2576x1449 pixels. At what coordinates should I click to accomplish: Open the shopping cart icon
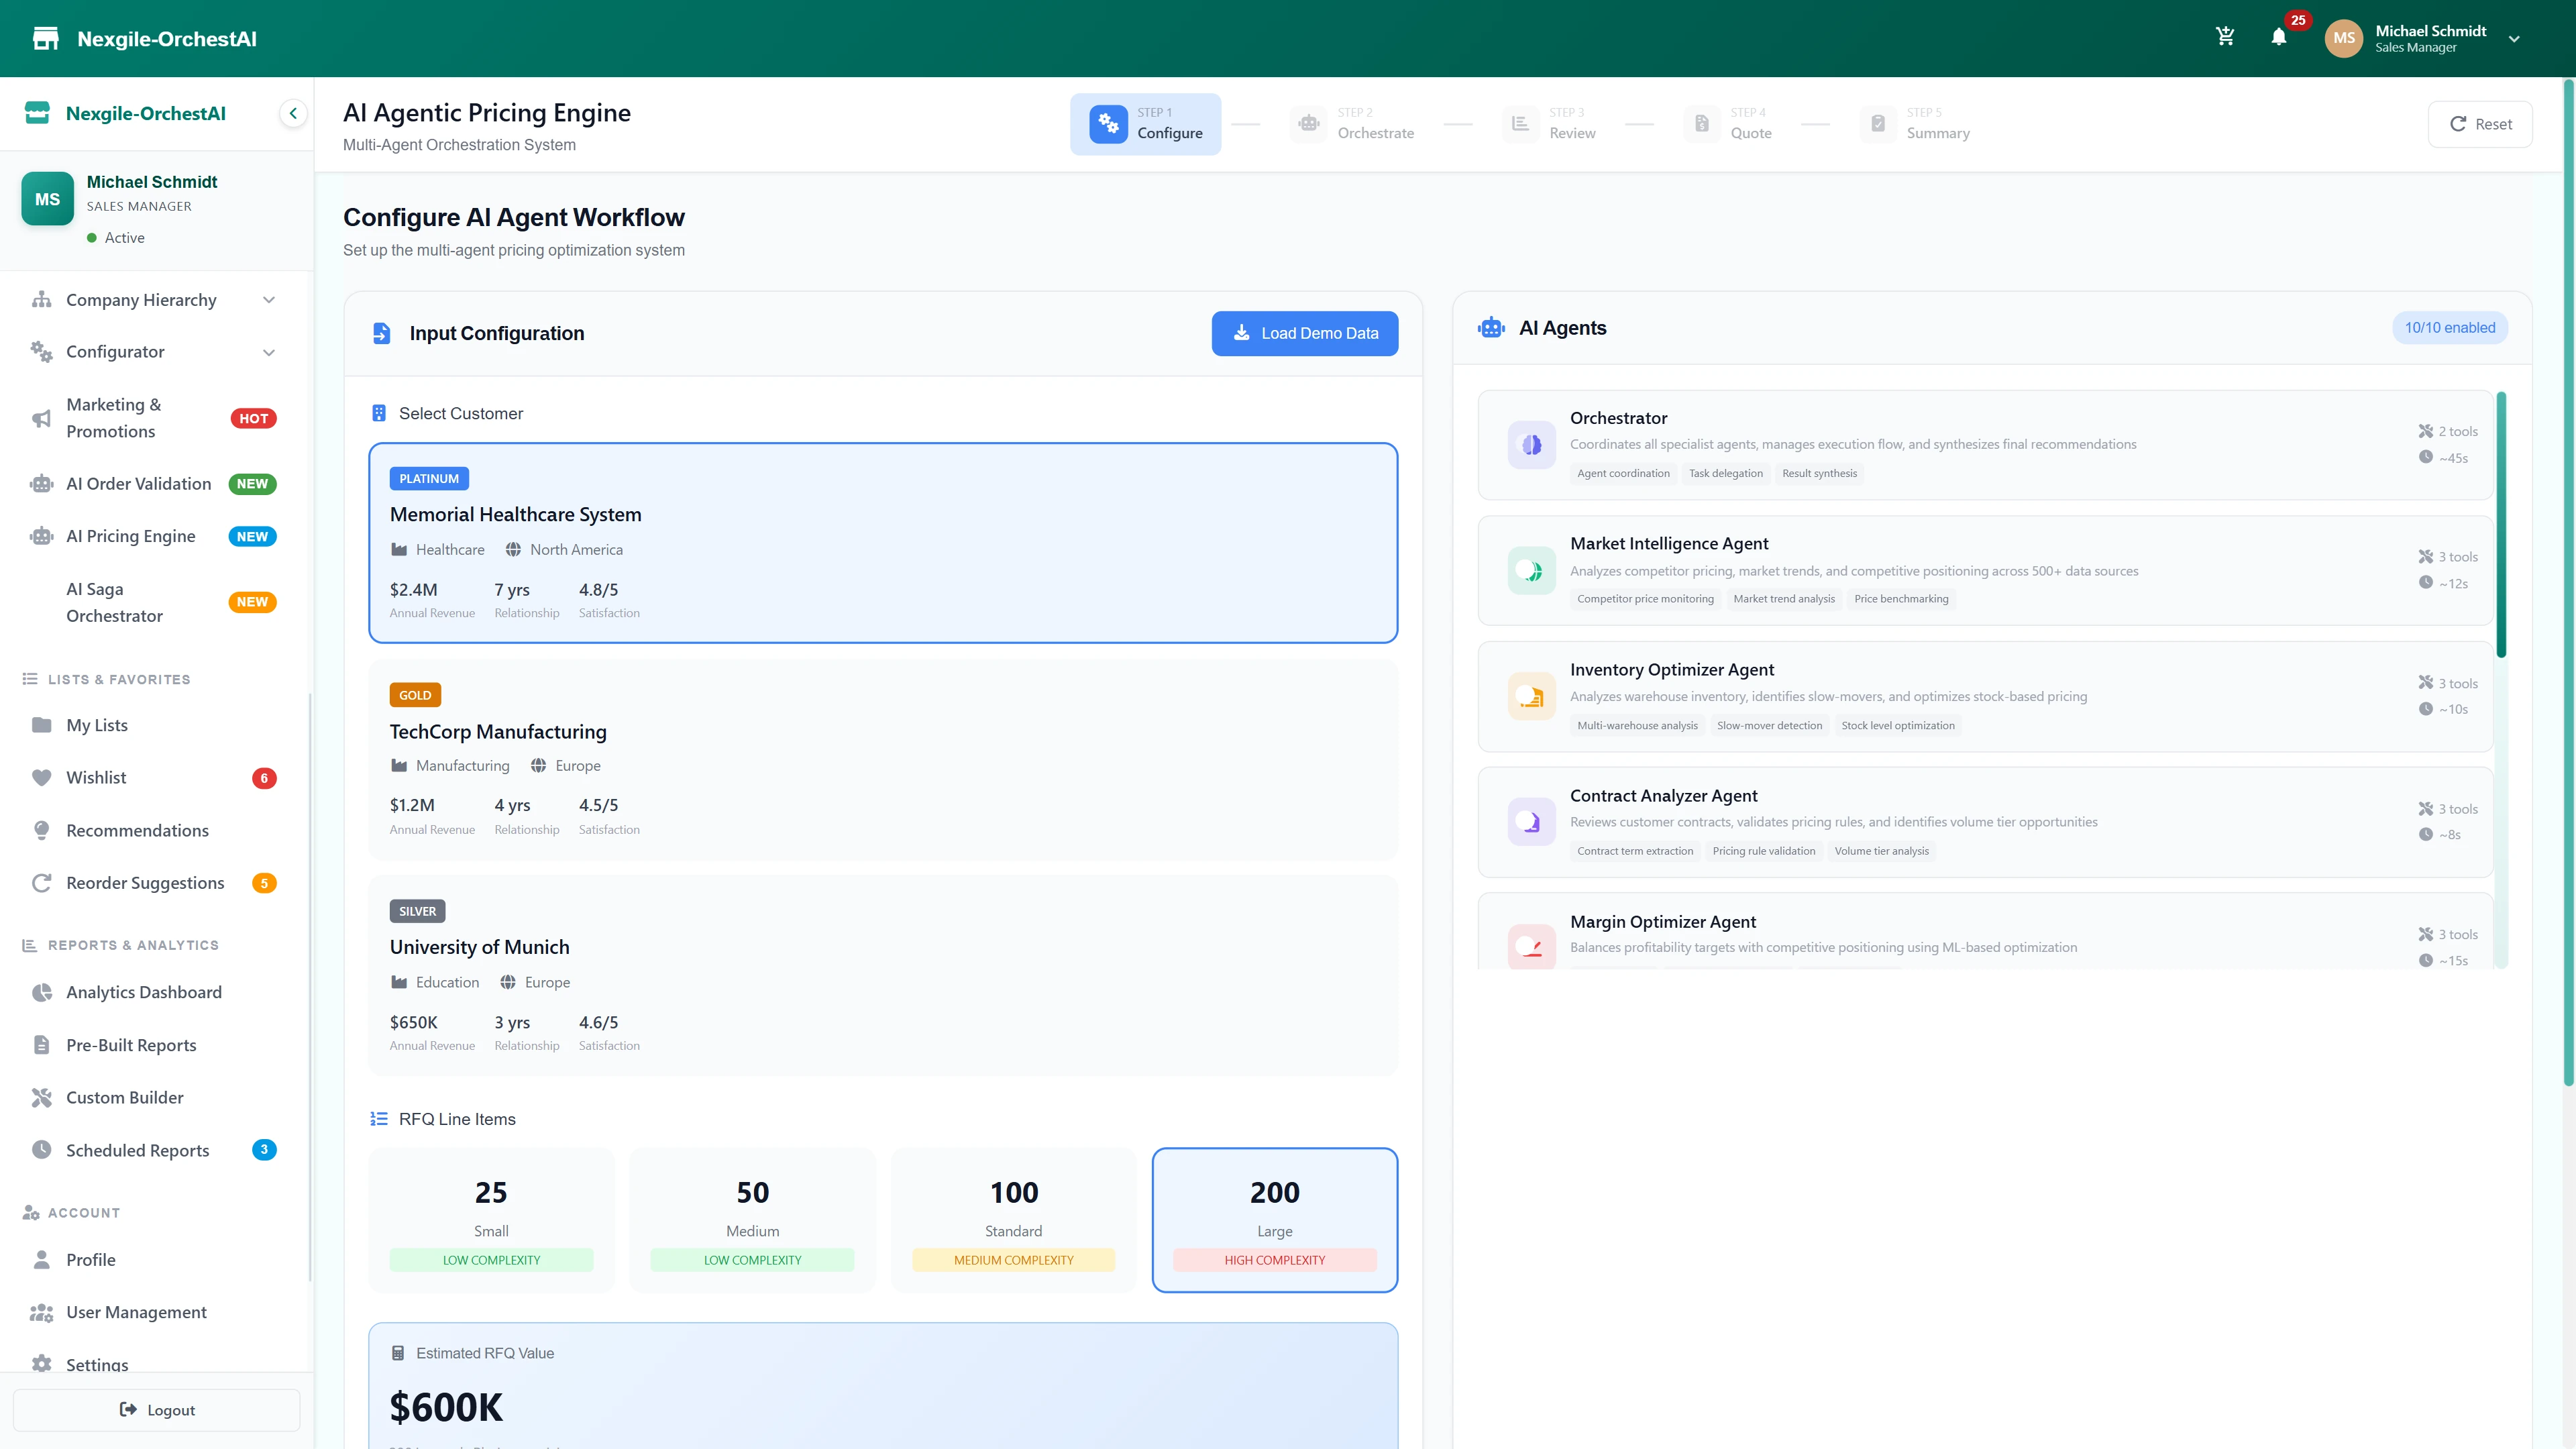coord(2225,36)
